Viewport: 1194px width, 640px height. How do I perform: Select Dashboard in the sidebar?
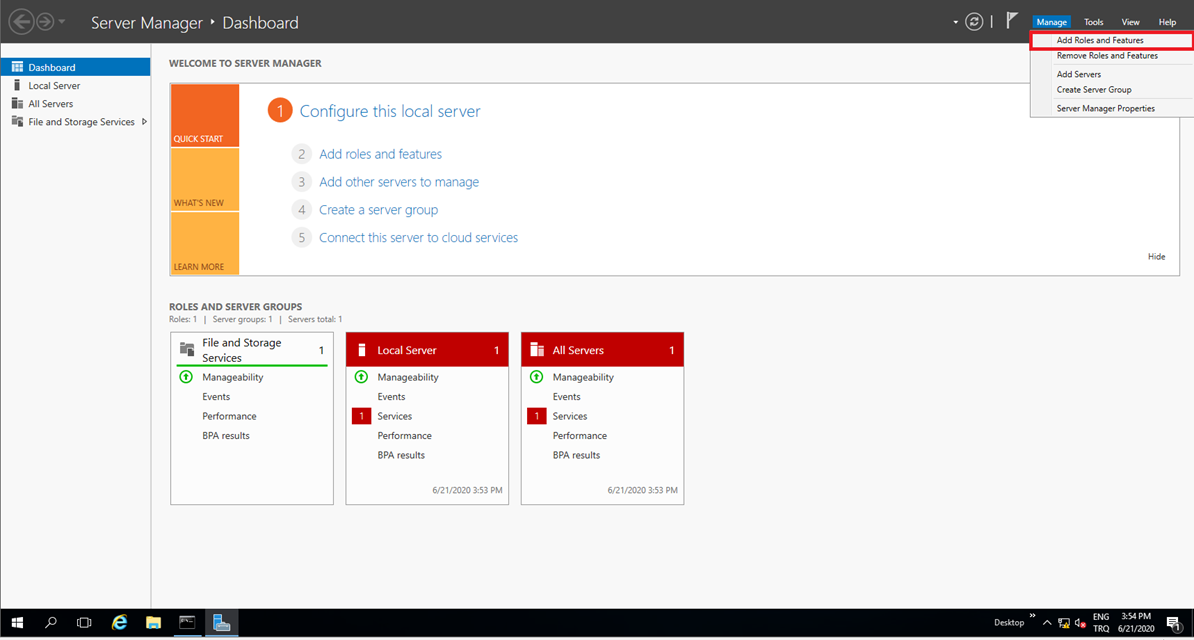click(75, 67)
